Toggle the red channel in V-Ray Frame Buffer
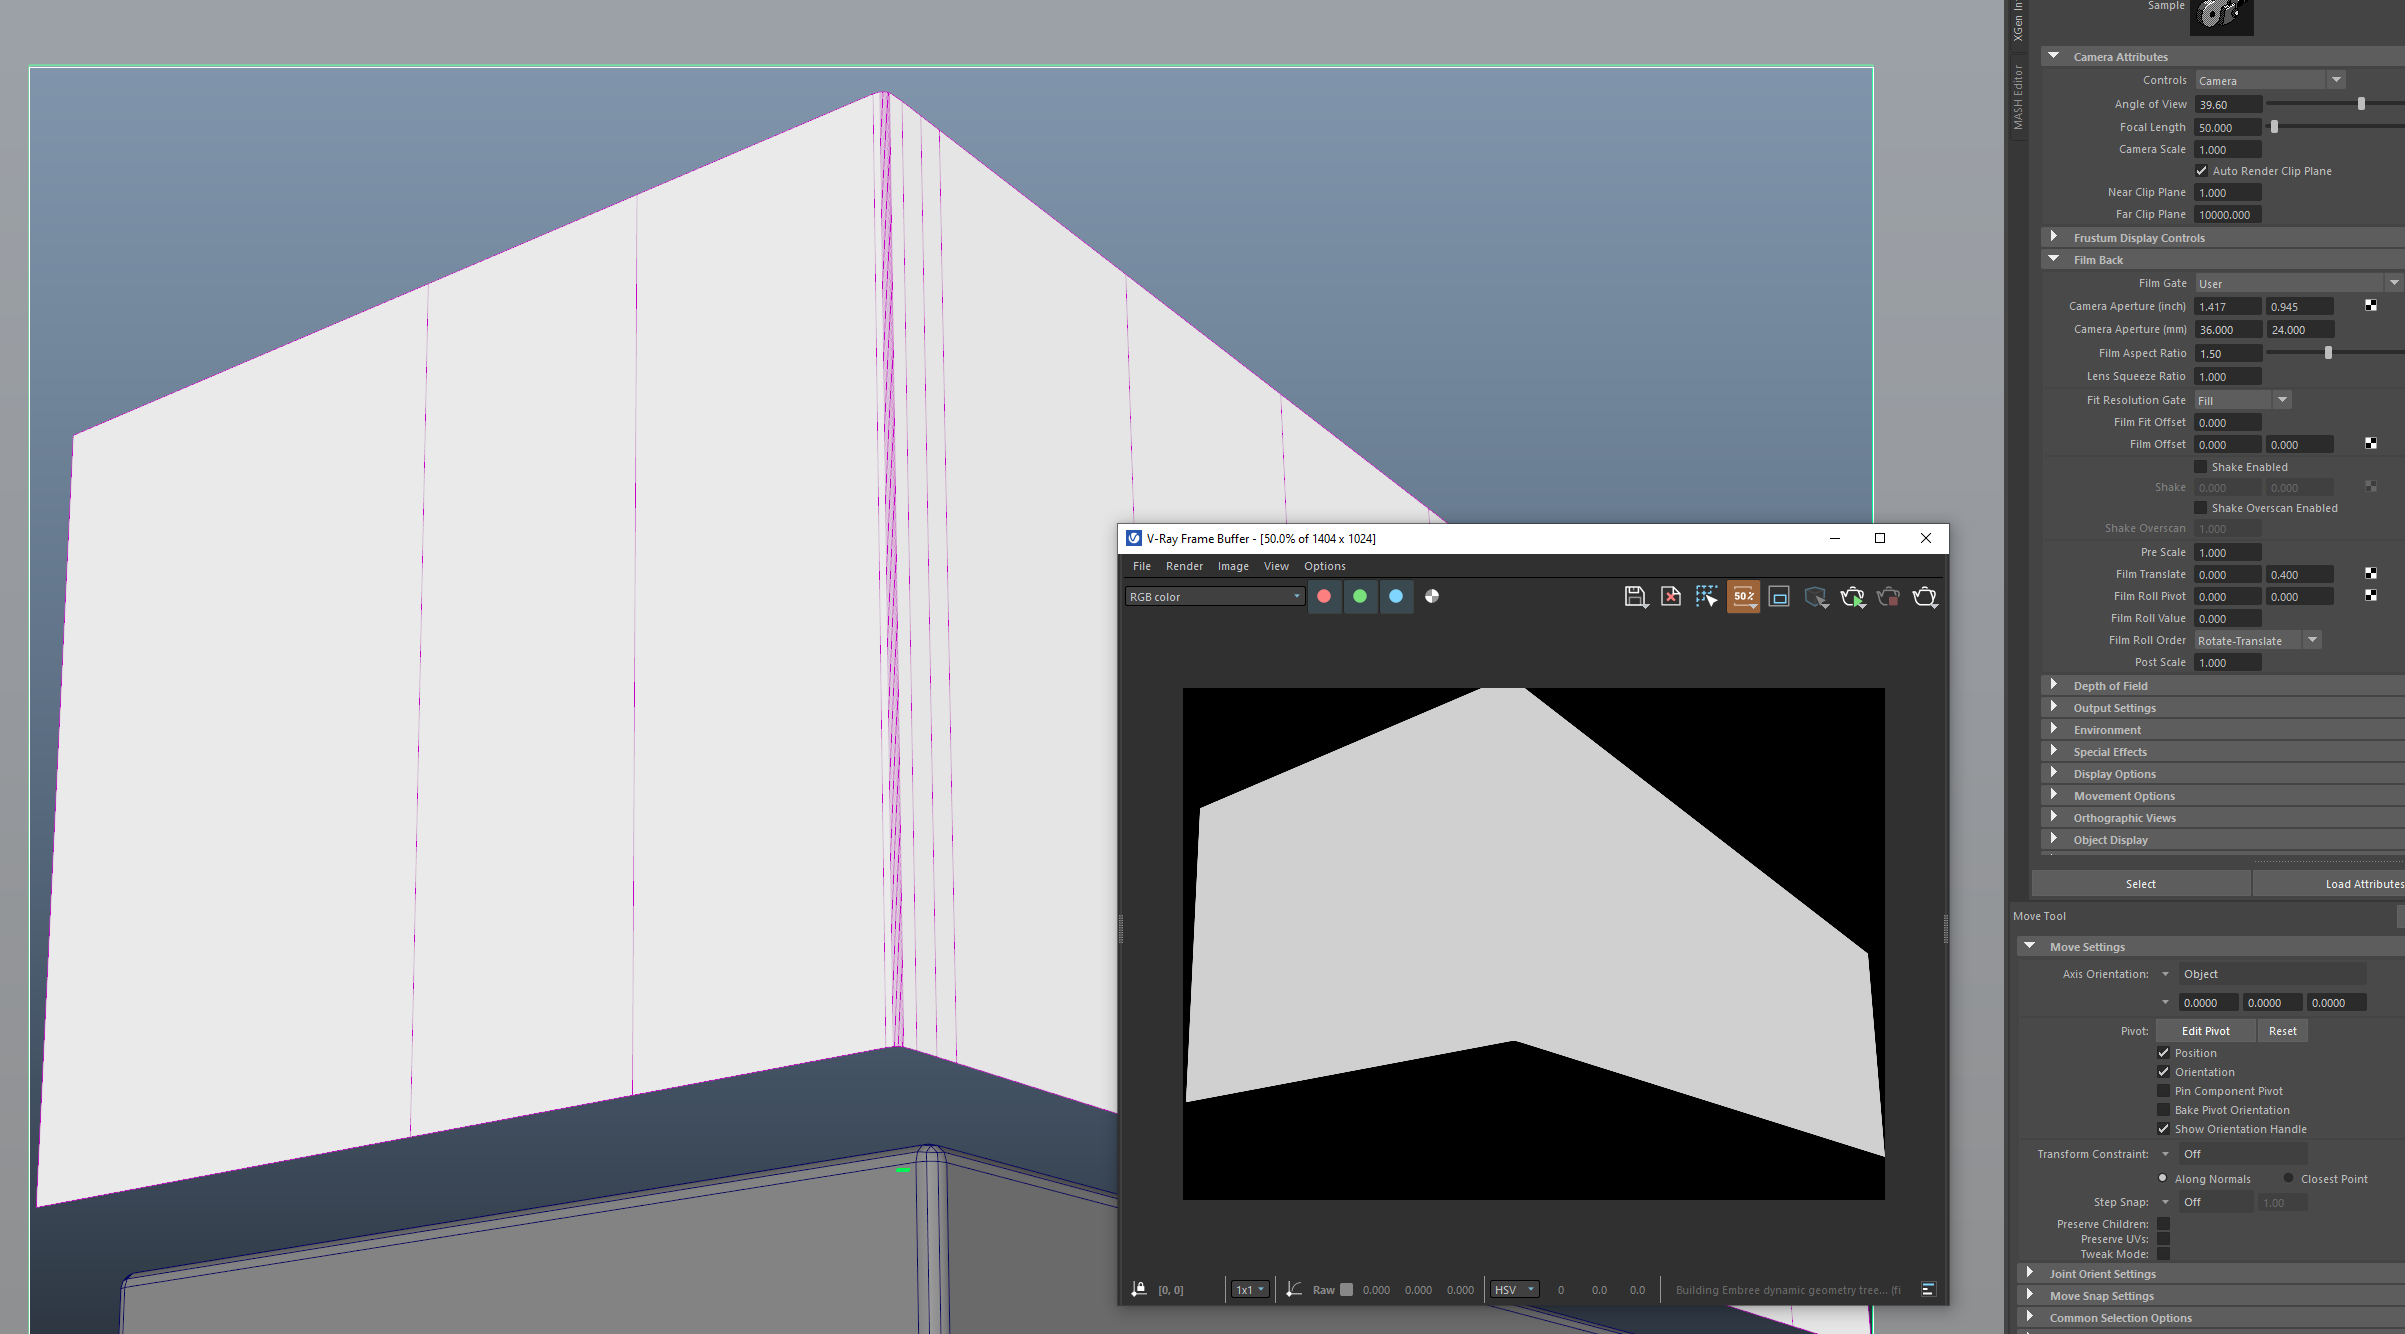Viewport: 2405px width, 1334px height. pyautogui.click(x=1324, y=596)
